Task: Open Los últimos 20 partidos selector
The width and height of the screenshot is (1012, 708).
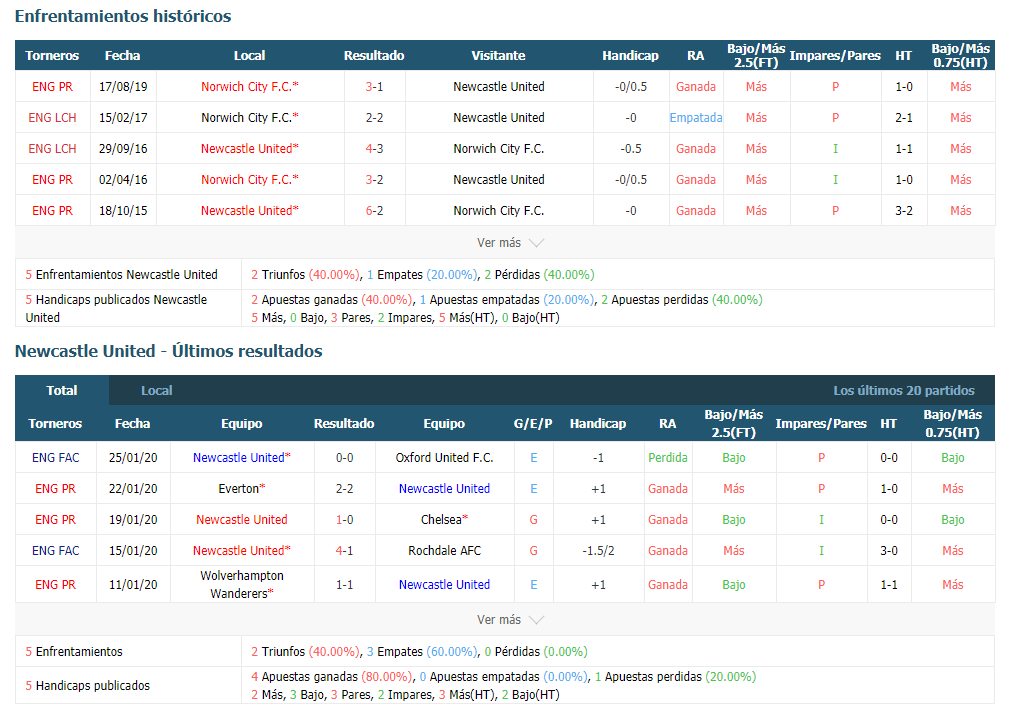Action: [x=904, y=390]
